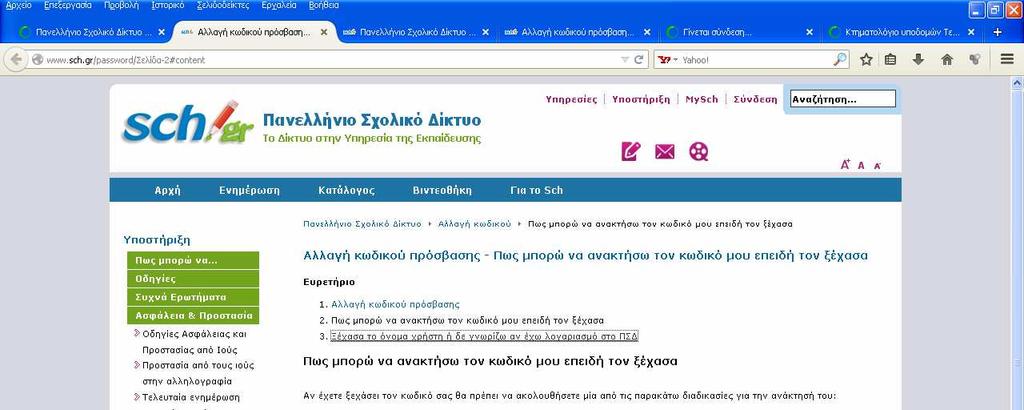Image resolution: width=1024 pixels, height=410 pixels.
Task: Open the Σύνδεση login link
Action: (756, 100)
